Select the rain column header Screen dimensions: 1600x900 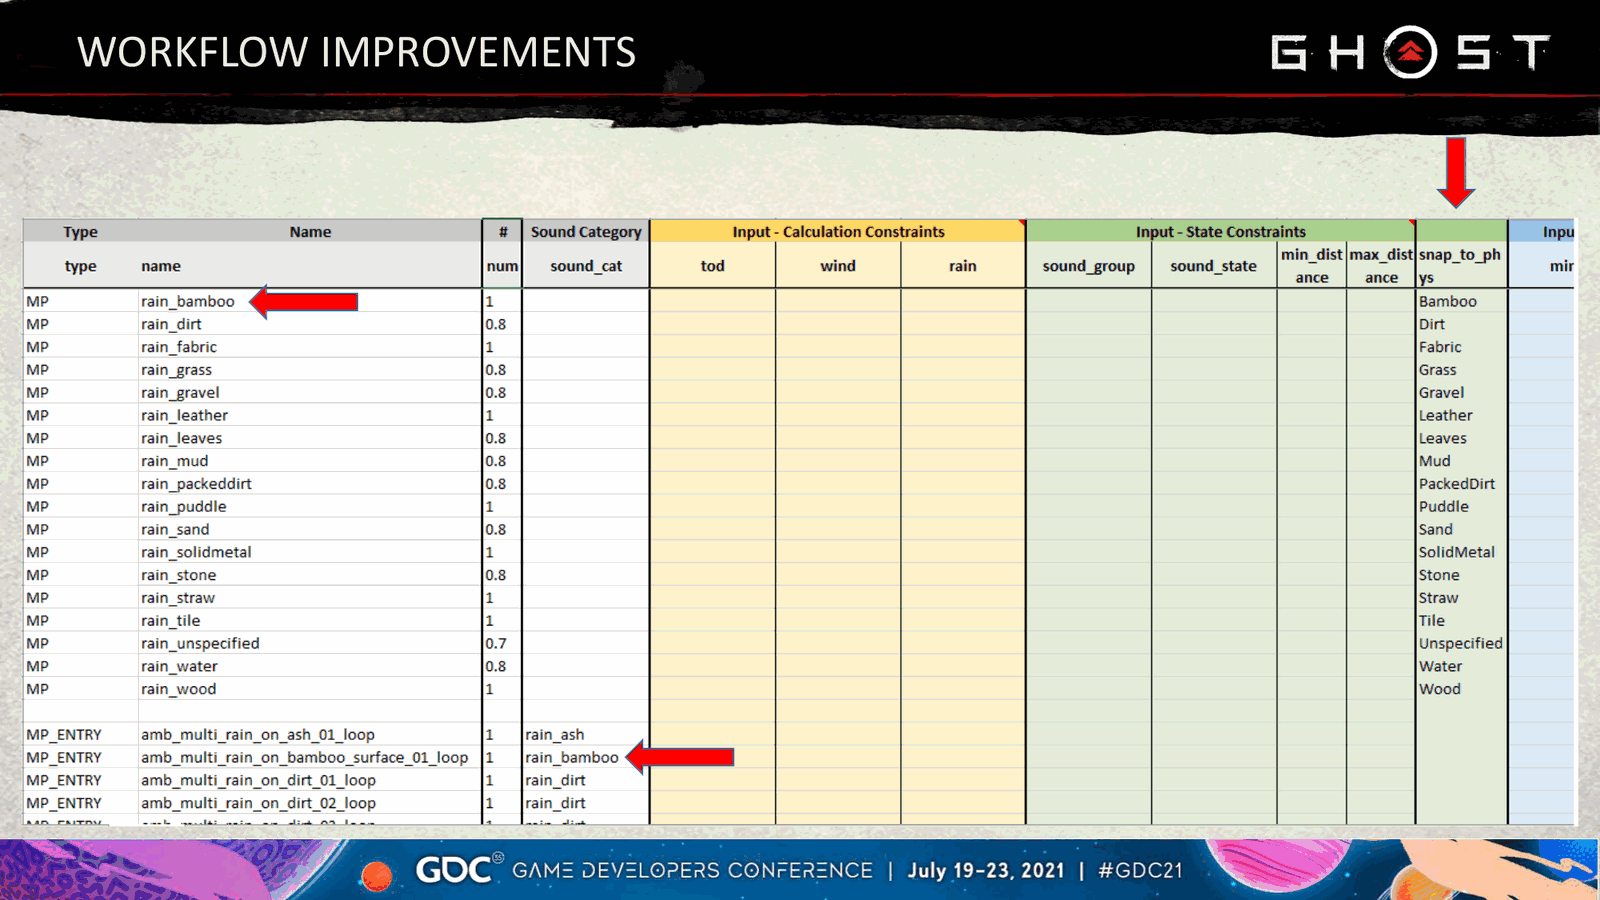coord(963,266)
